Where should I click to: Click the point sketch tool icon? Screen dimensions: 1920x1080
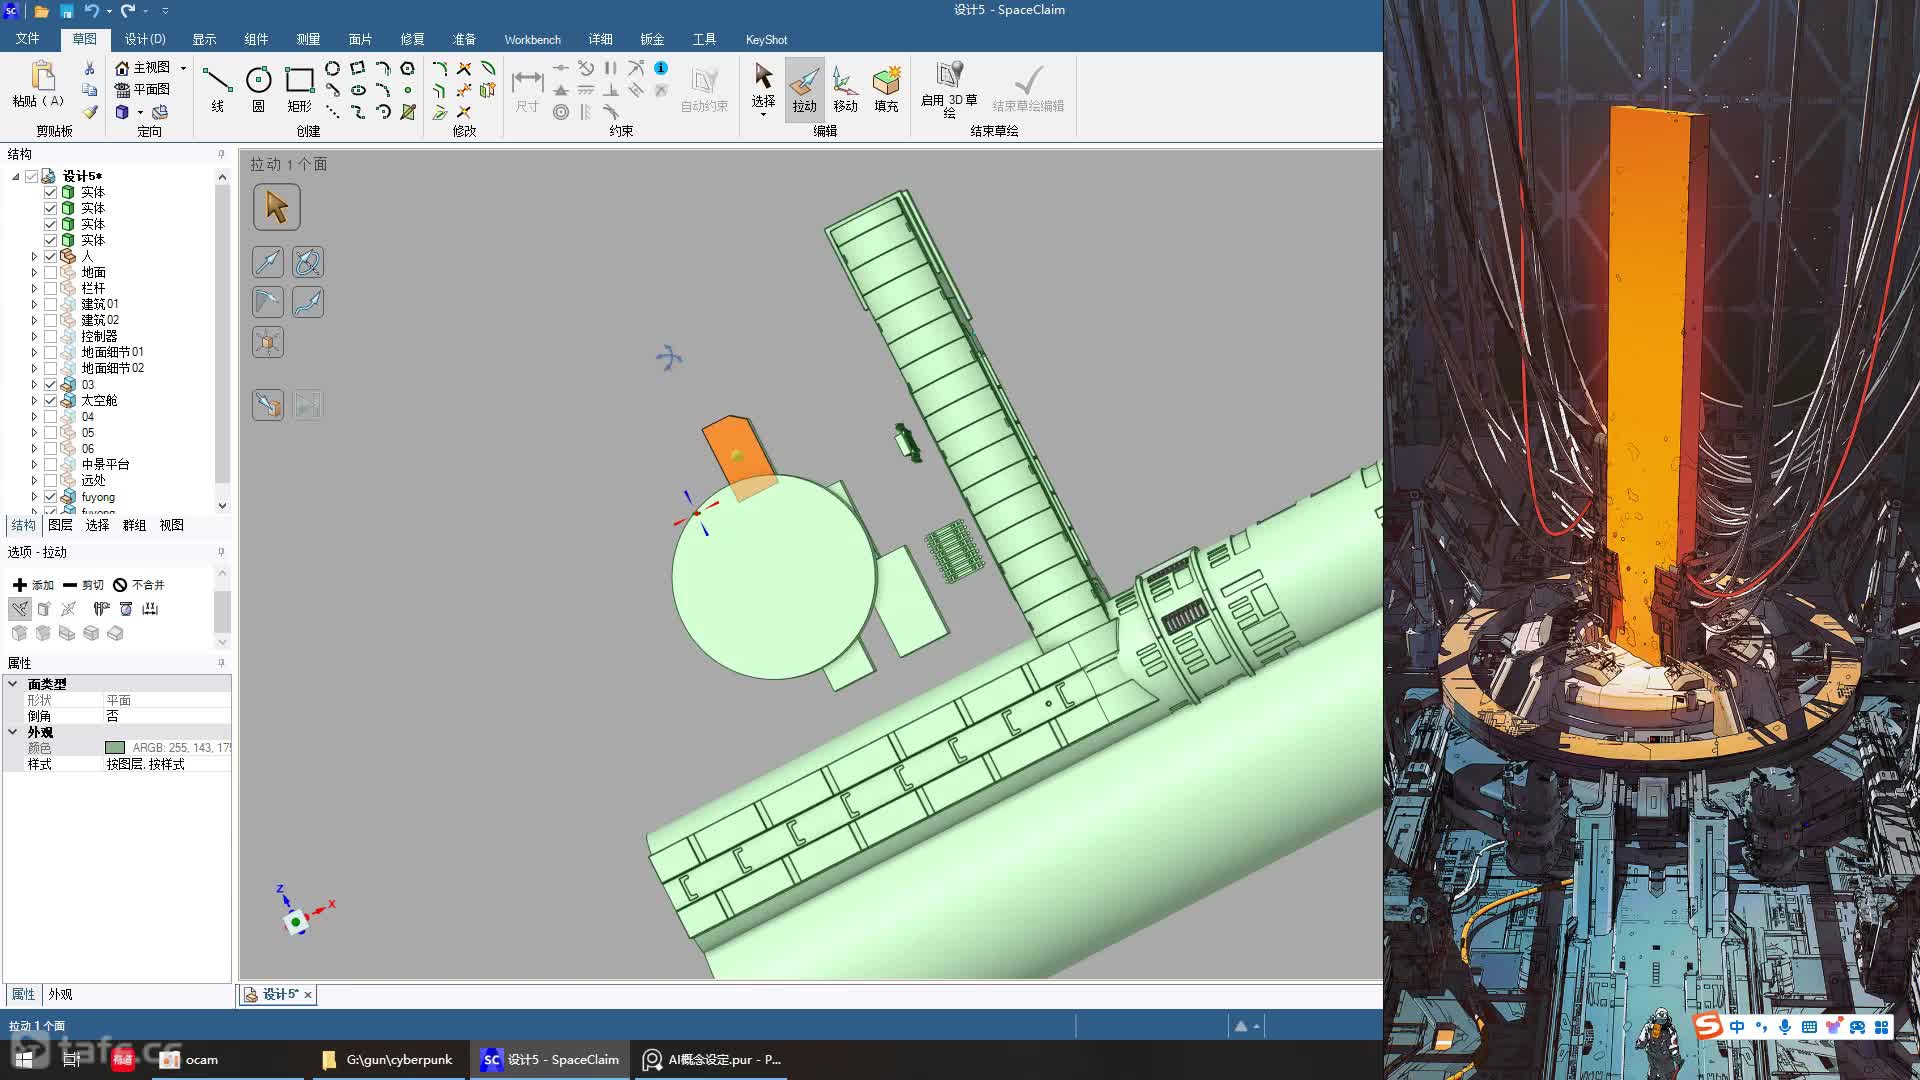coord(407,90)
